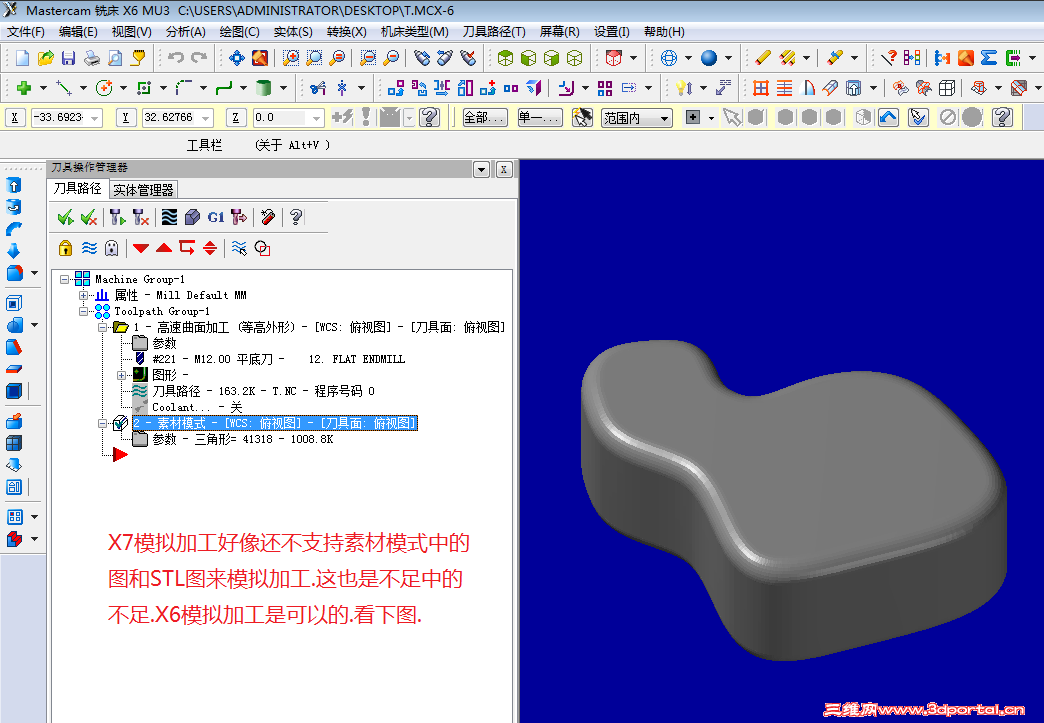Click the X coordinate label button

[x=15, y=118]
